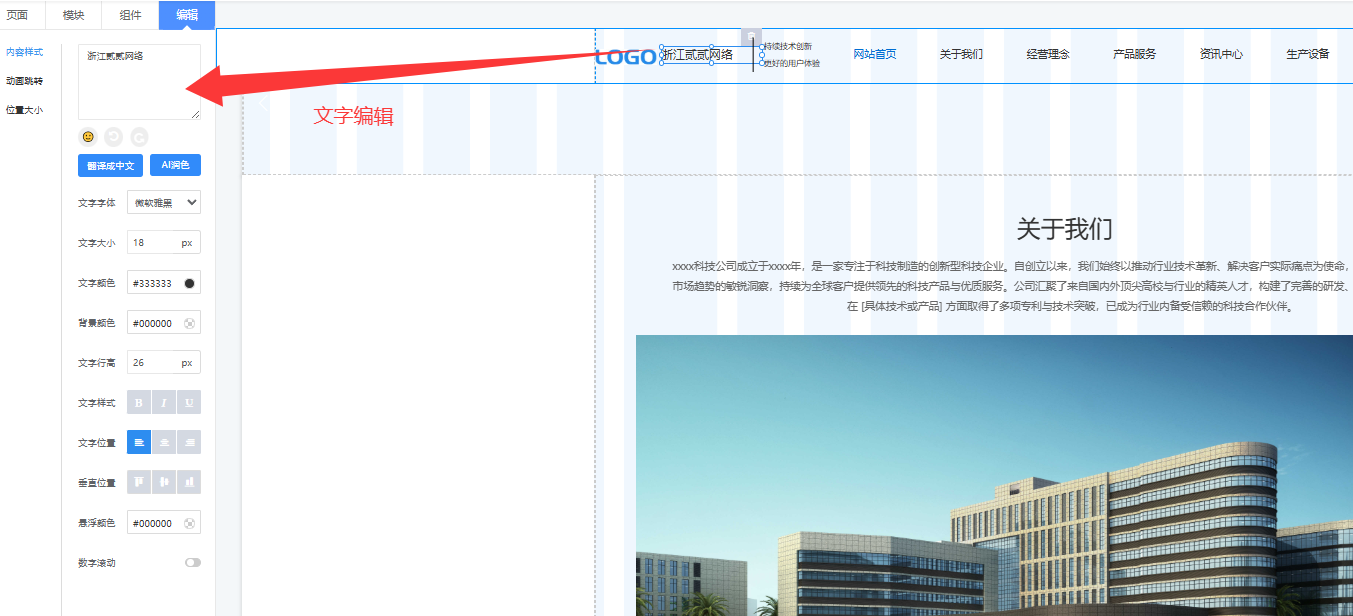The height and width of the screenshot is (616, 1353).
Task: Click the company introduction paragraph
Action: pyautogui.click(x=1012, y=287)
